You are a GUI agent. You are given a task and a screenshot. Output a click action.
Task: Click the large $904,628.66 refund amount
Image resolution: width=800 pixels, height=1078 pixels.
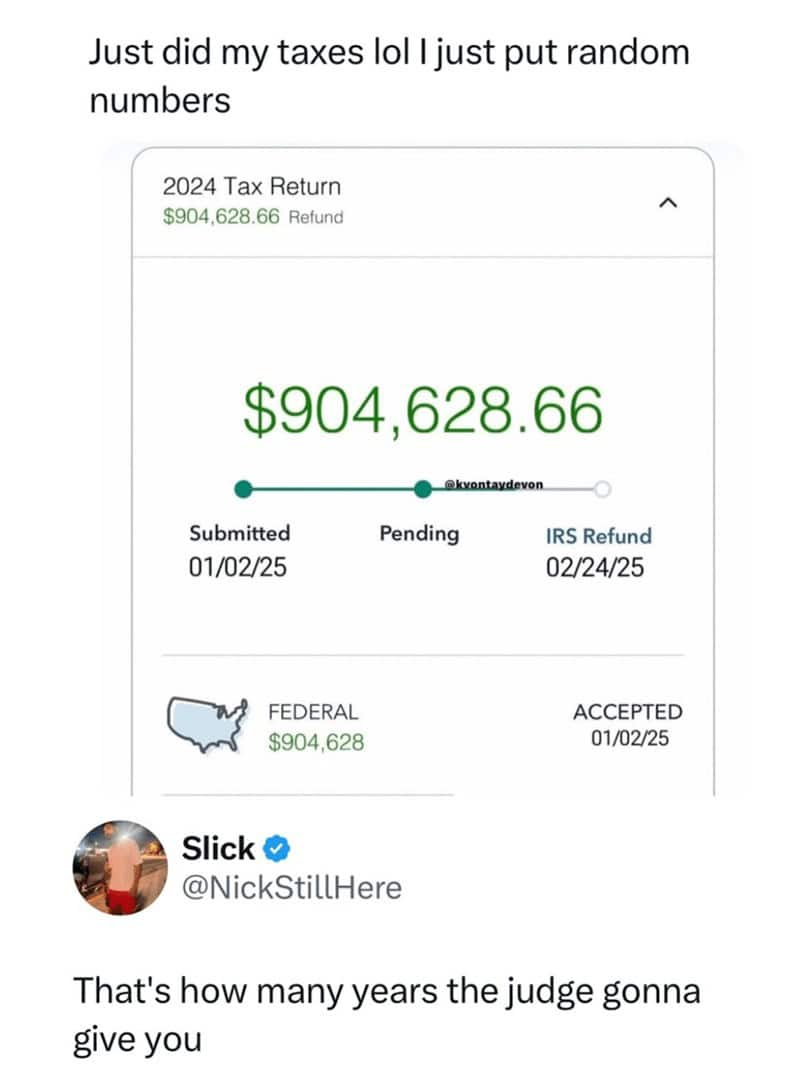point(423,412)
